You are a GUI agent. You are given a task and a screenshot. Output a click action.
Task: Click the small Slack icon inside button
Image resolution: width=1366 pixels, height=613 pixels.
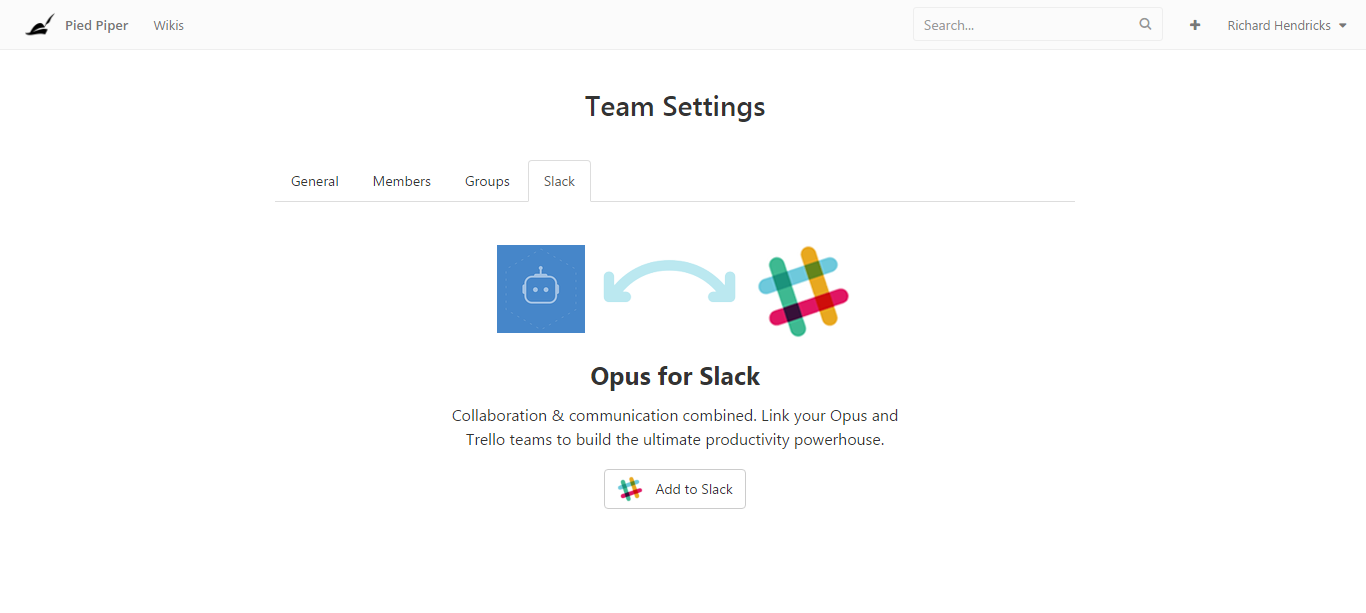[x=630, y=489]
